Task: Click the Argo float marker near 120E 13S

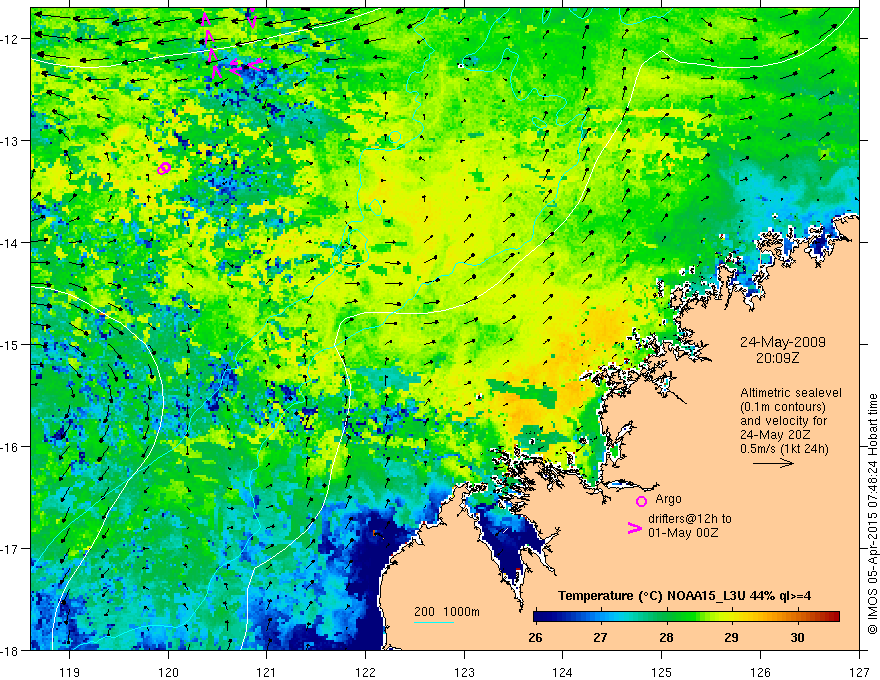Action: (163, 168)
